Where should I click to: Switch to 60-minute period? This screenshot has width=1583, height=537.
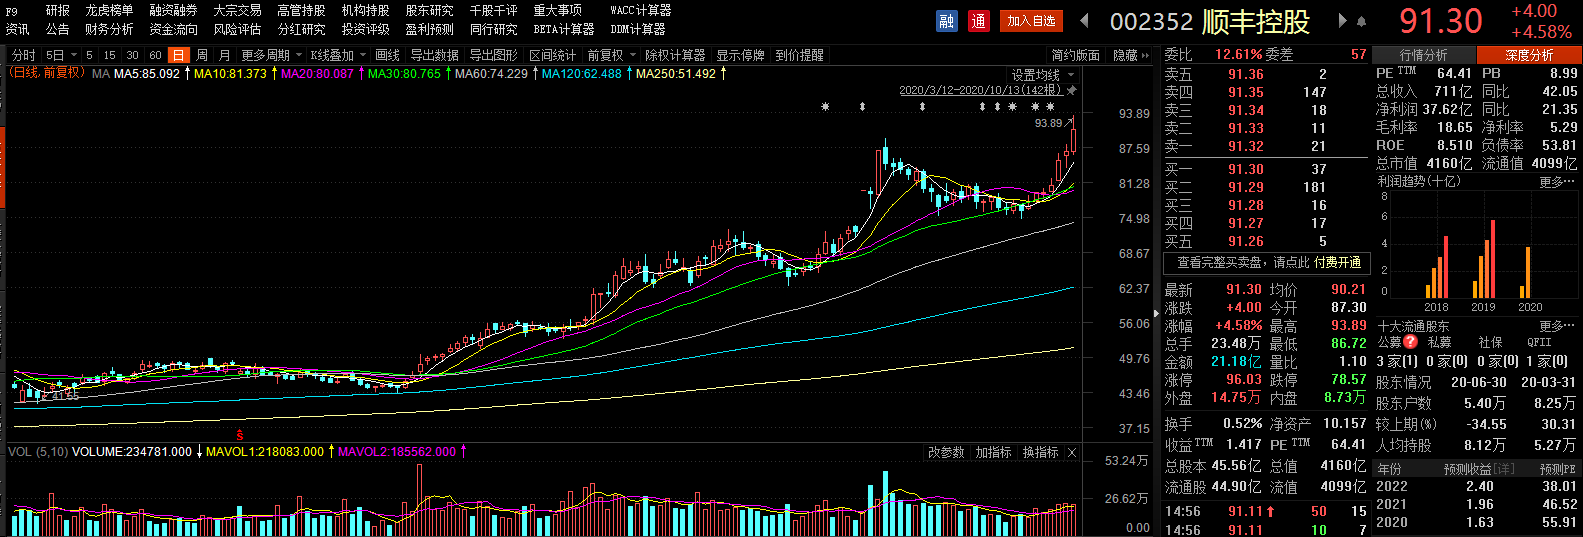click(x=155, y=55)
